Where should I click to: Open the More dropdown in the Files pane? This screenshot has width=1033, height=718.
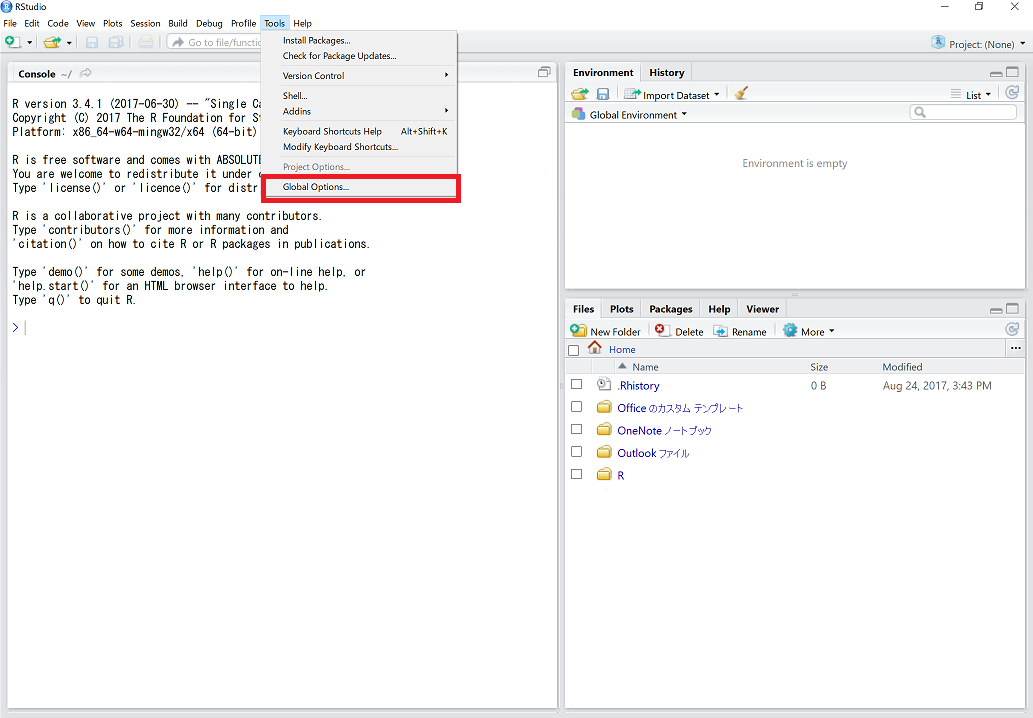pyautogui.click(x=808, y=331)
